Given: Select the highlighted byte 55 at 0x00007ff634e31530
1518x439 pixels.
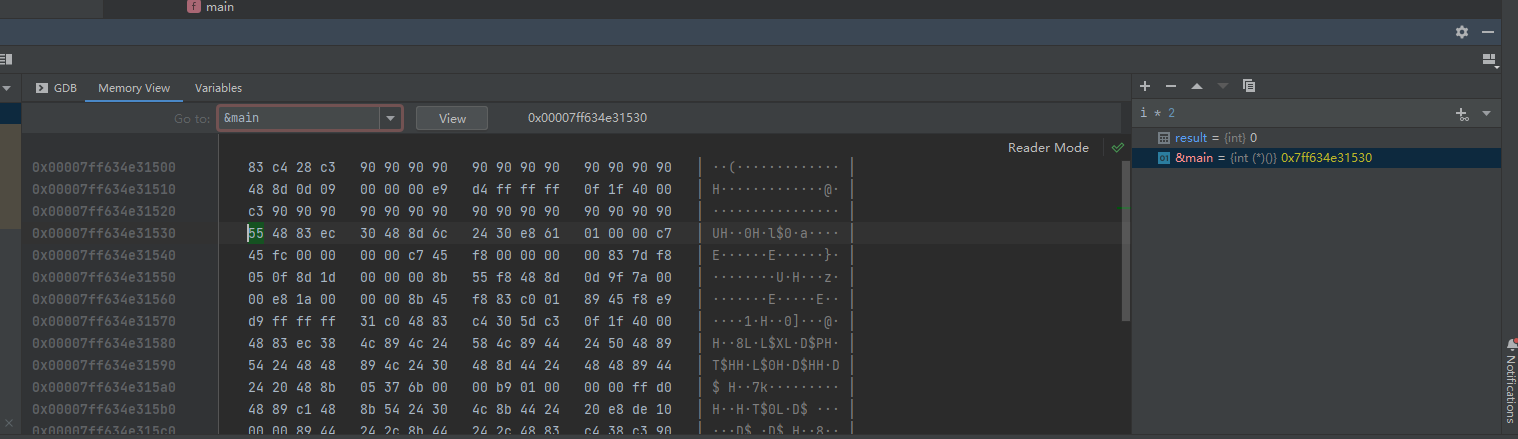Looking at the screenshot, I should (x=256, y=233).
